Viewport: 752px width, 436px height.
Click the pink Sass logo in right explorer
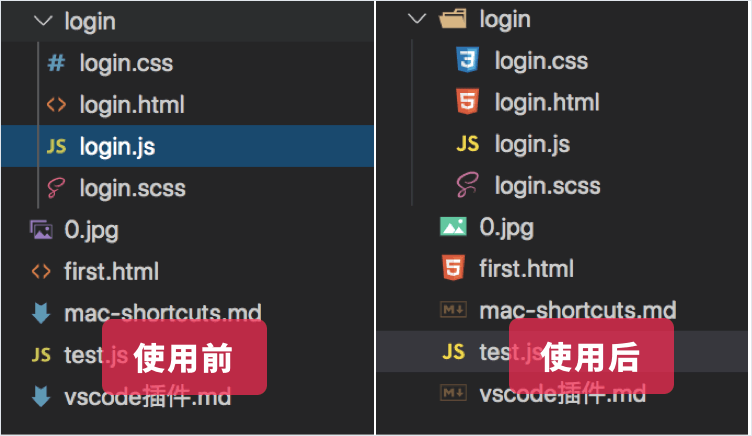(x=468, y=185)
